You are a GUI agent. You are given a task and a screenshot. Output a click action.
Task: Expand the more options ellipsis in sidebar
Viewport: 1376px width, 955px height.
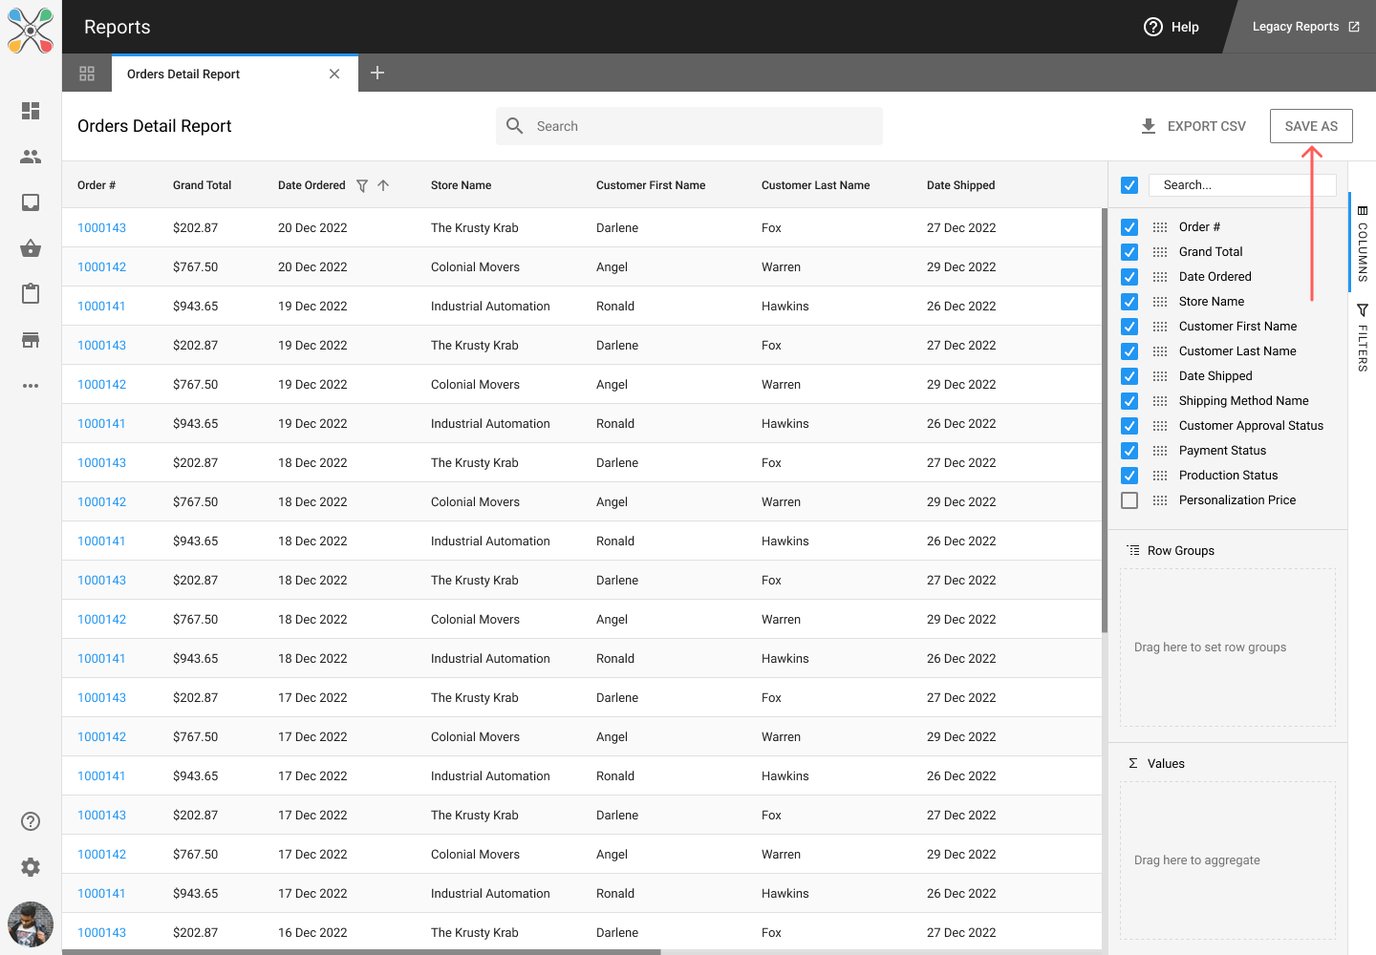[30, 386]
